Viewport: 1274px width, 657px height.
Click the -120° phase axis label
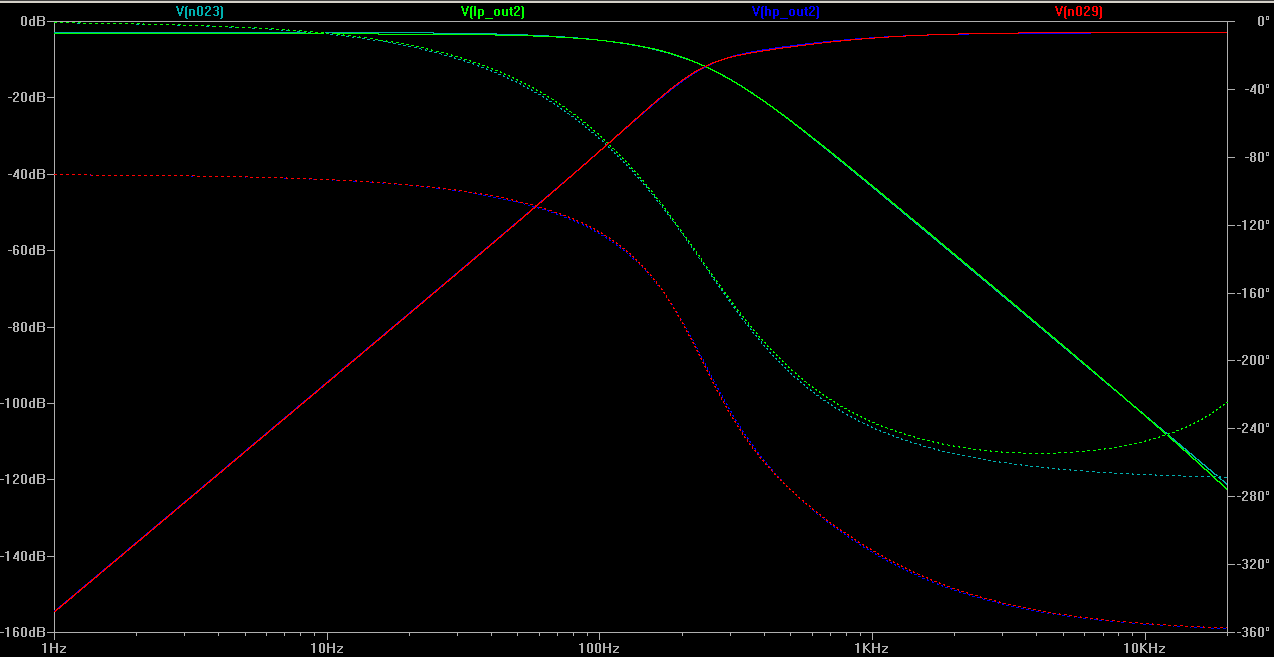1252,225
